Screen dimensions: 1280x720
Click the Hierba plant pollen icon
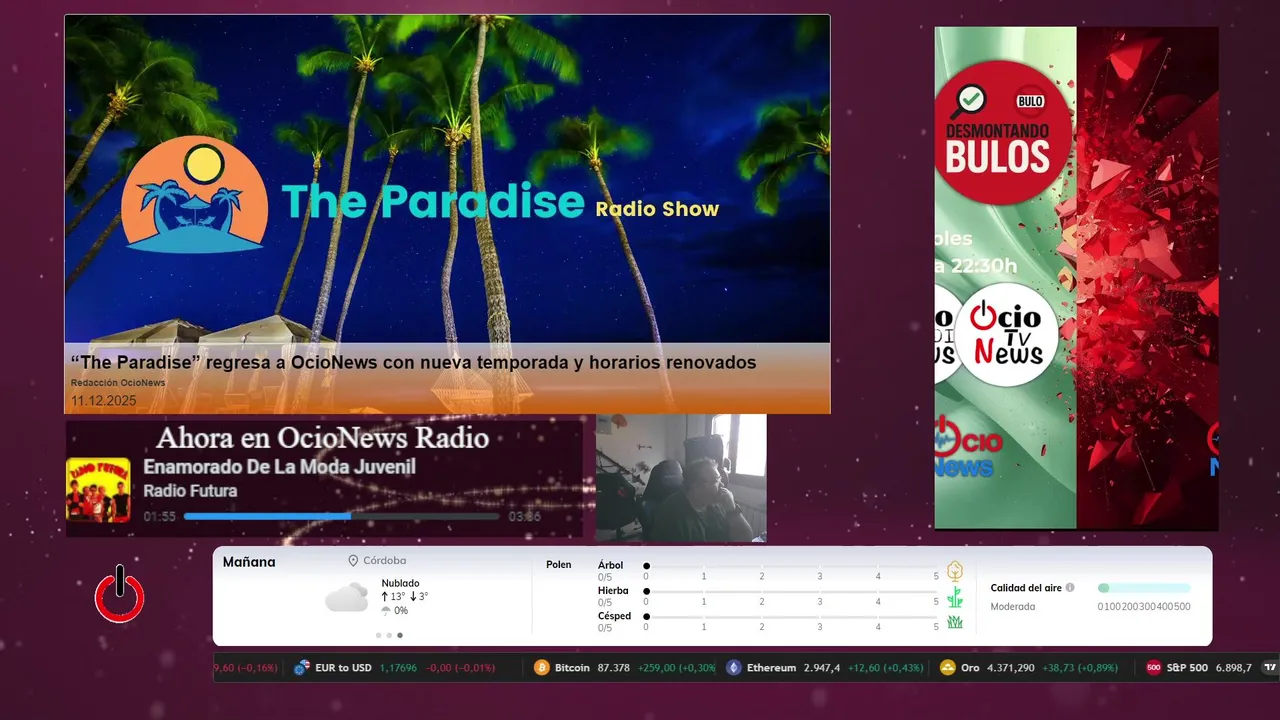(x=955, y=597)
